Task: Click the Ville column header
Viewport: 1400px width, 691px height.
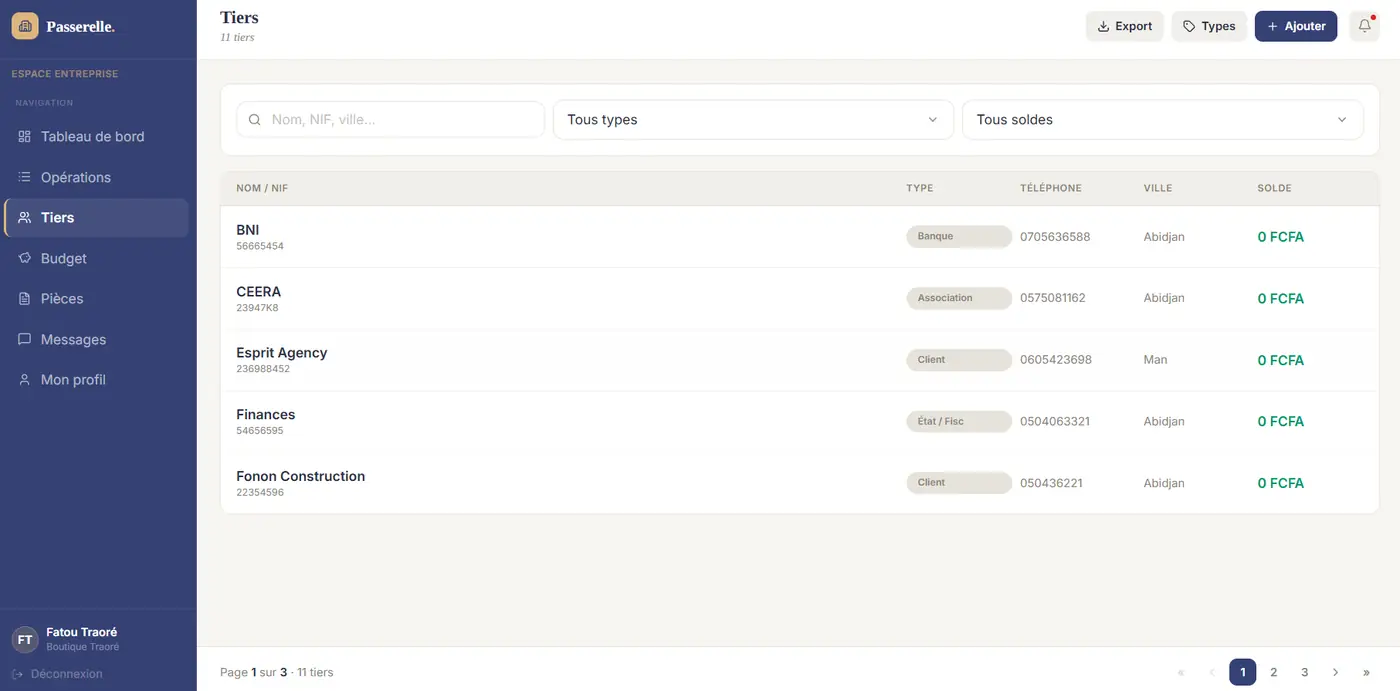Action: 1158,188
